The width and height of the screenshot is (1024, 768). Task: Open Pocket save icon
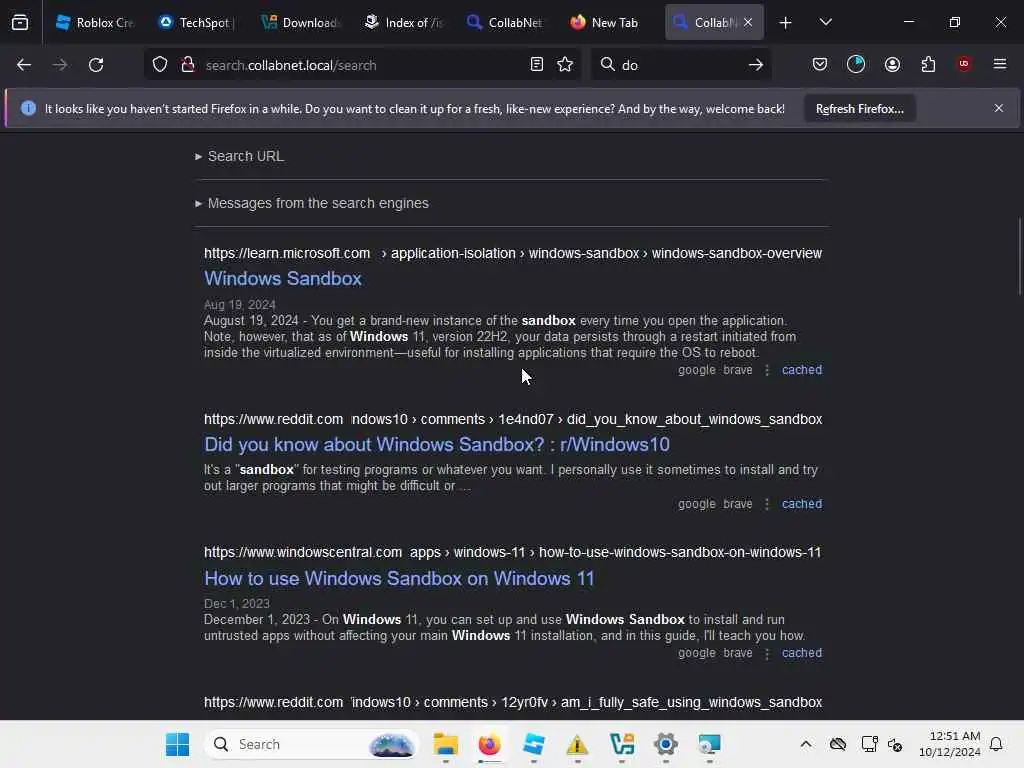[820, 65]
